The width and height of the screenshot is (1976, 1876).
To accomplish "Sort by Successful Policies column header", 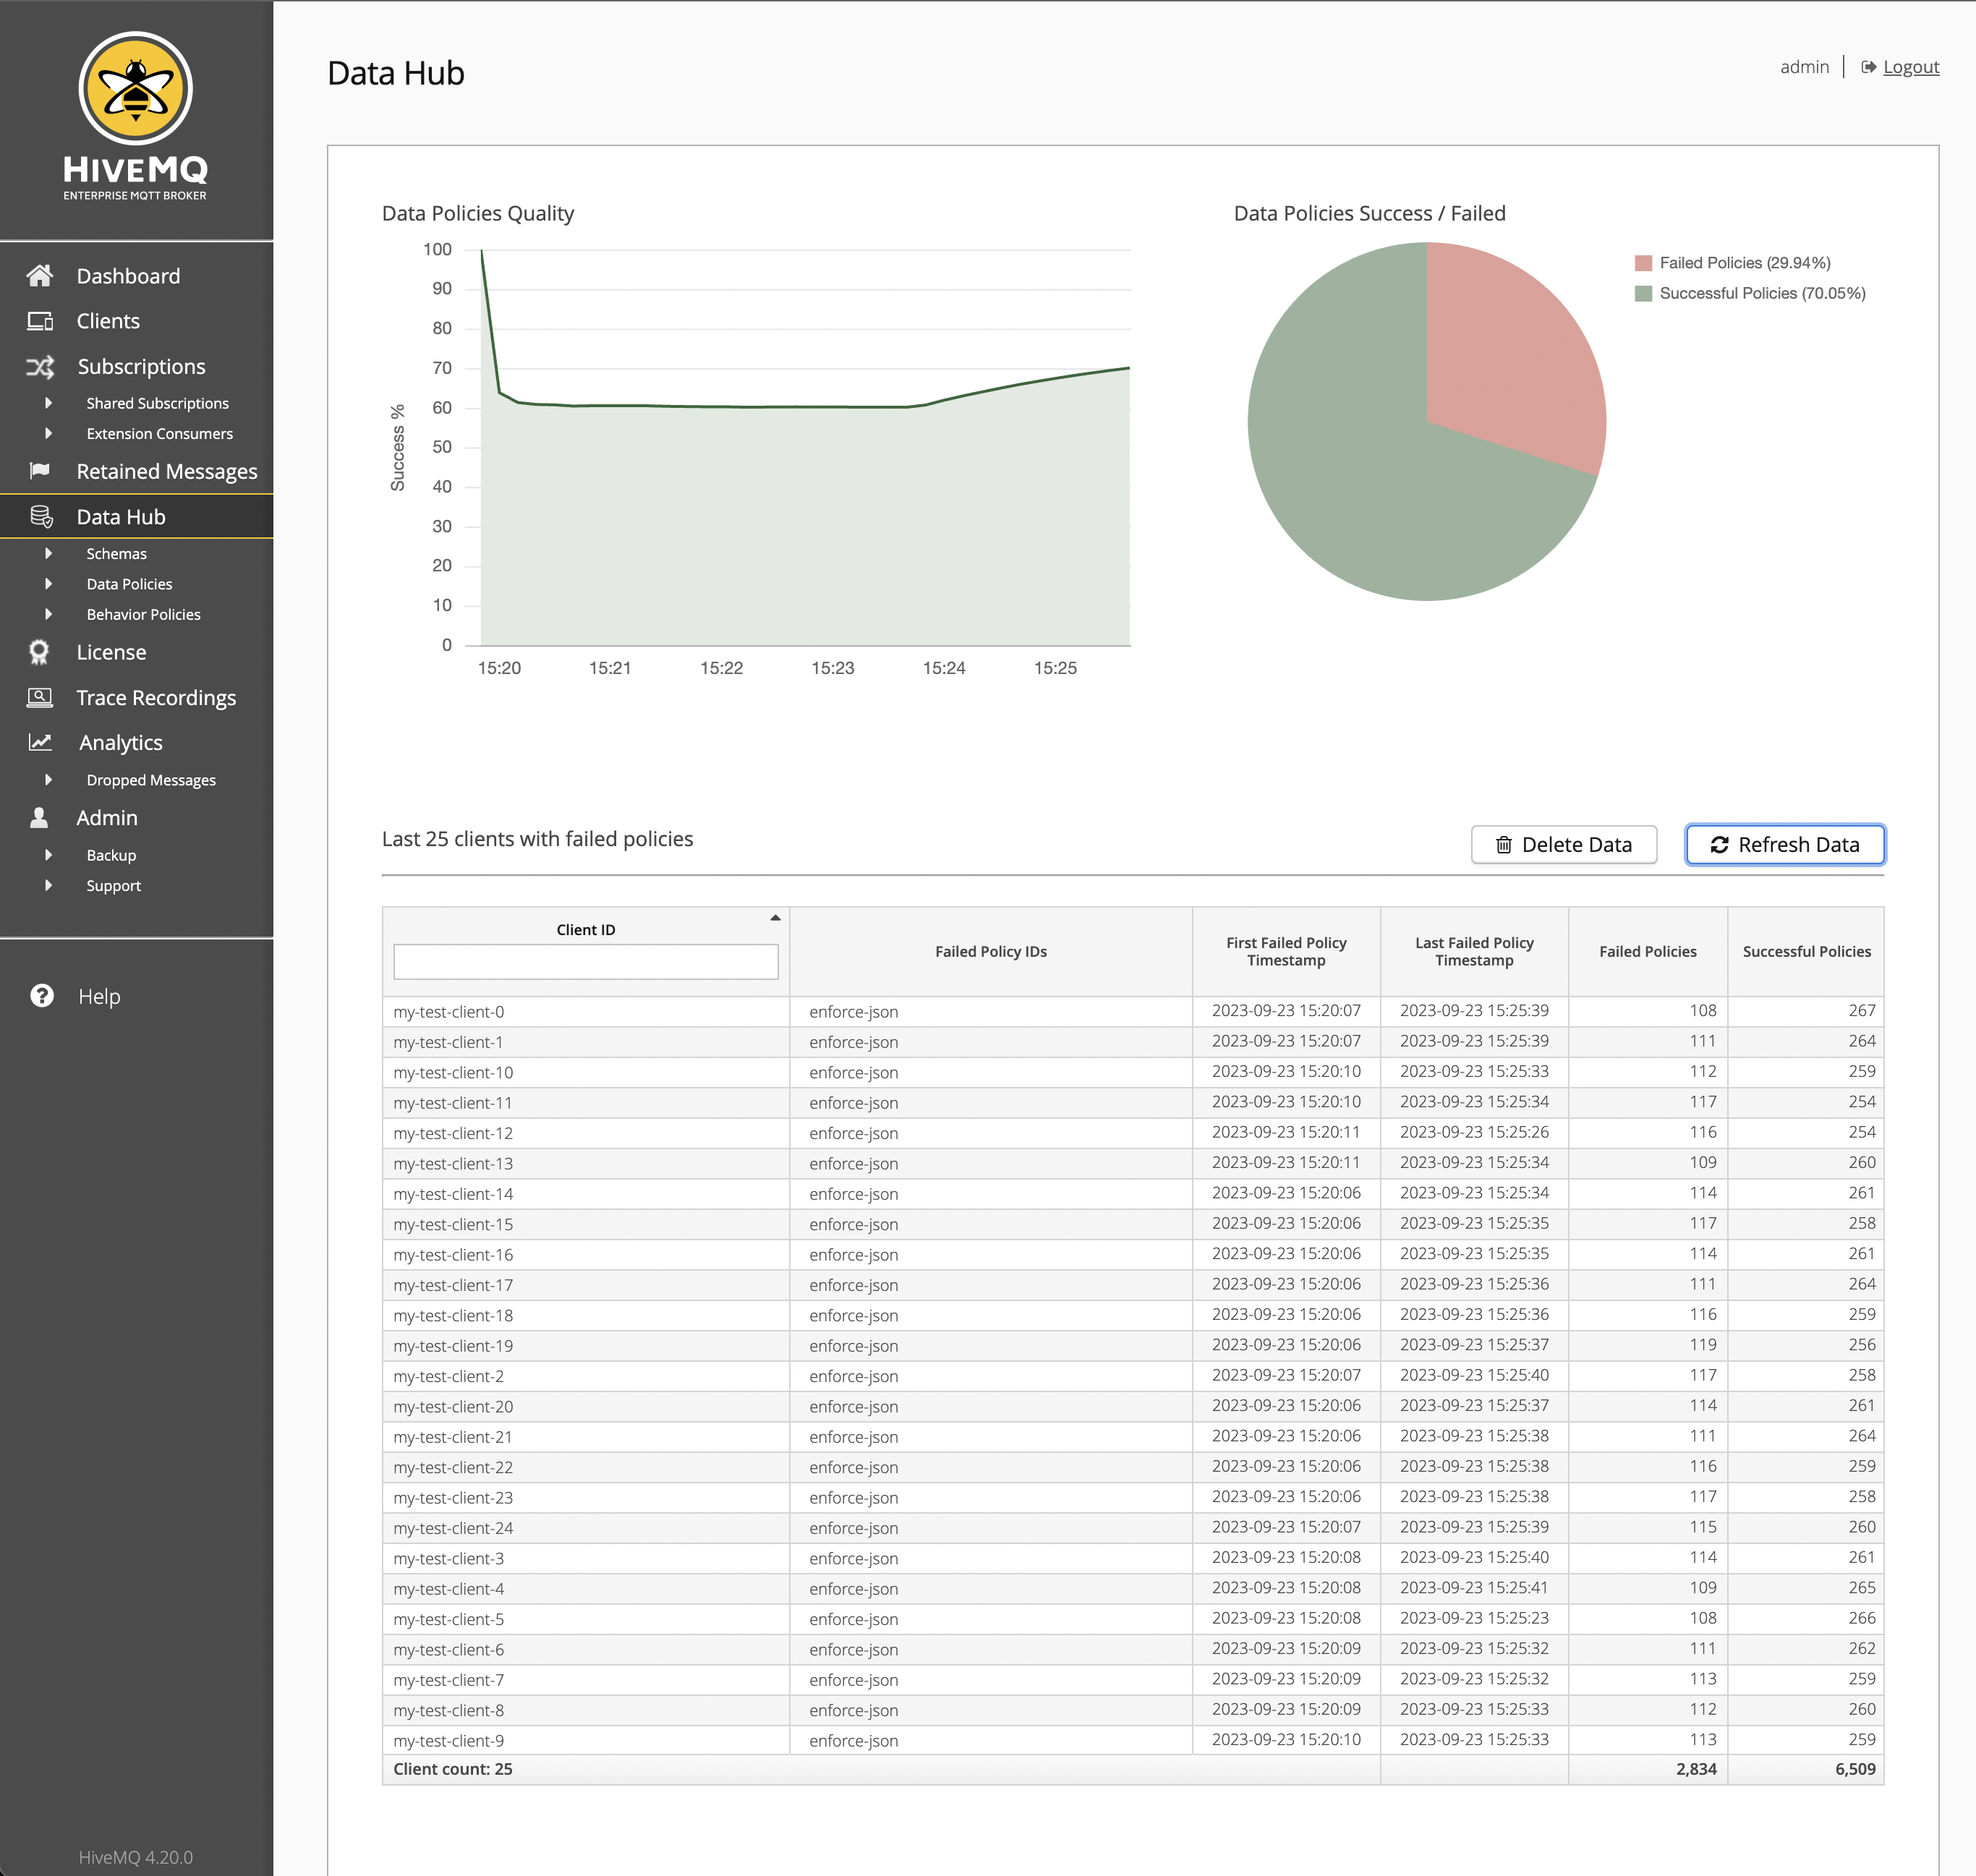I will (x=1806, y=951).
